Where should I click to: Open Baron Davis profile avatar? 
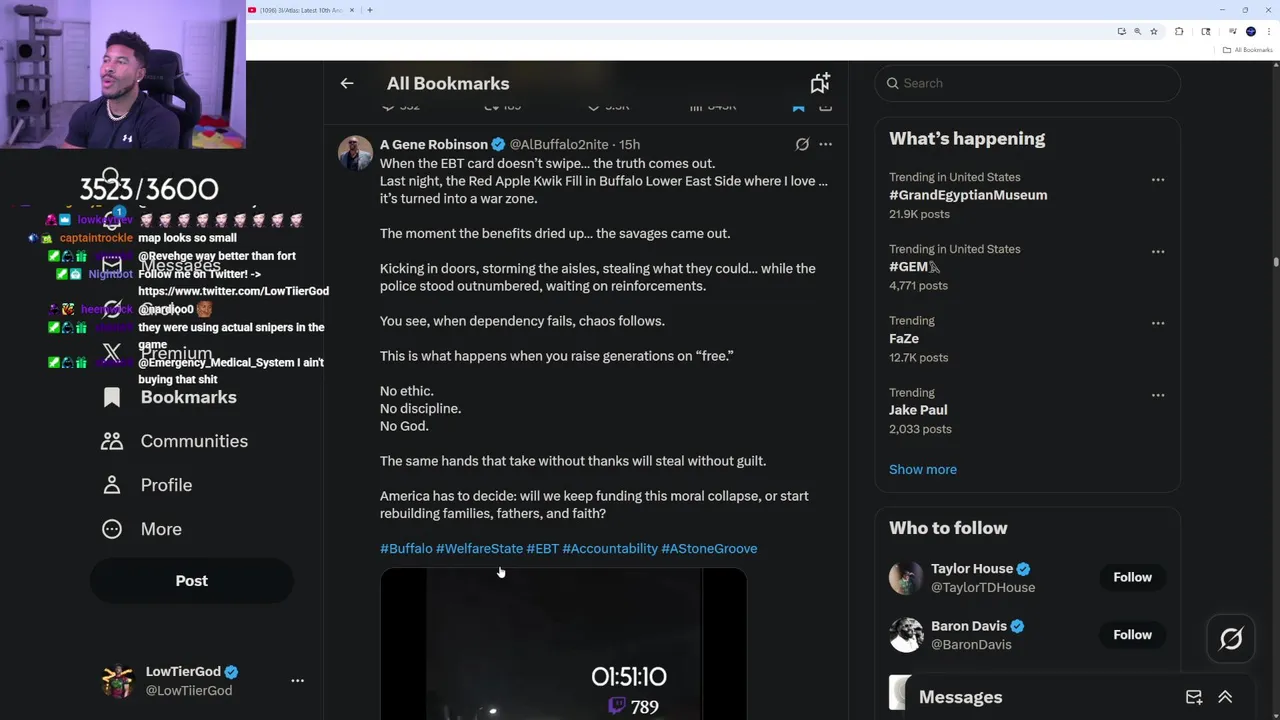pos(906,635)
